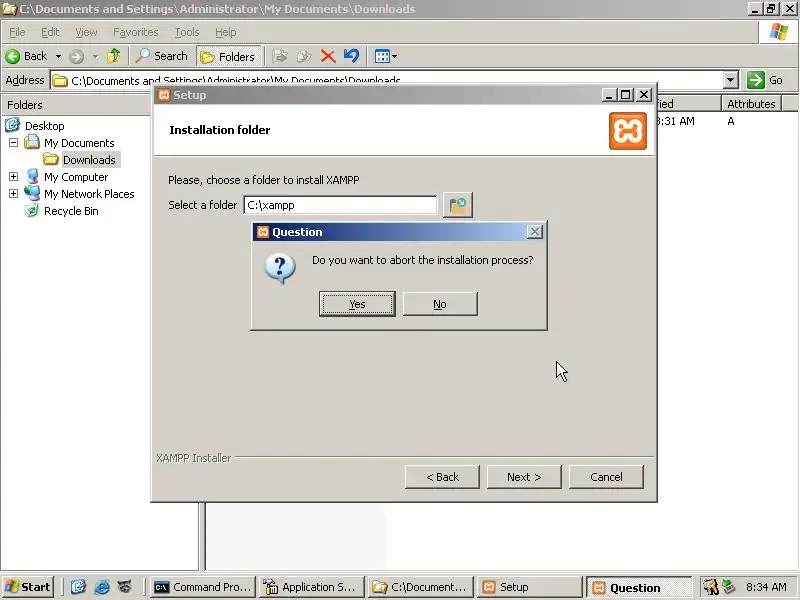800x600 pixels.
Task: Click the Explorer Back toolbar button
Action: (27, 56)
